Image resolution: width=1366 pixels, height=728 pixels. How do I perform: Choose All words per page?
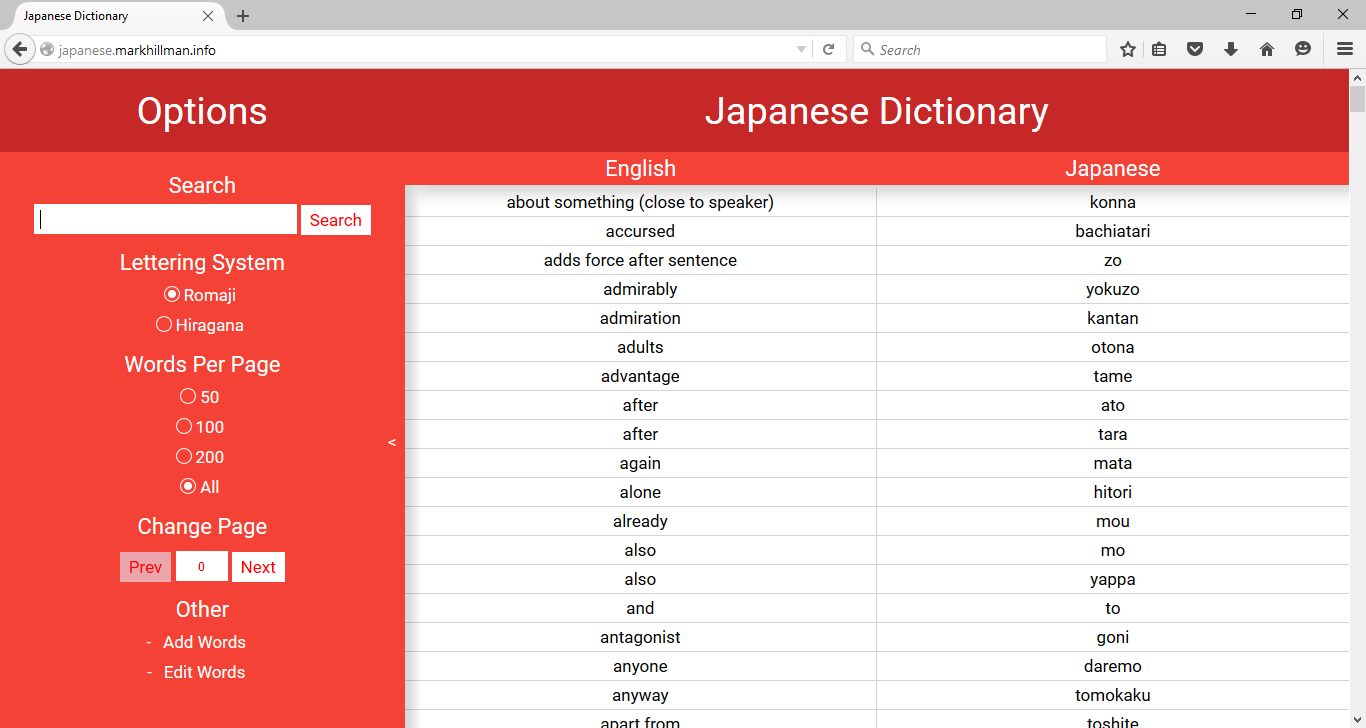point(188,487)
